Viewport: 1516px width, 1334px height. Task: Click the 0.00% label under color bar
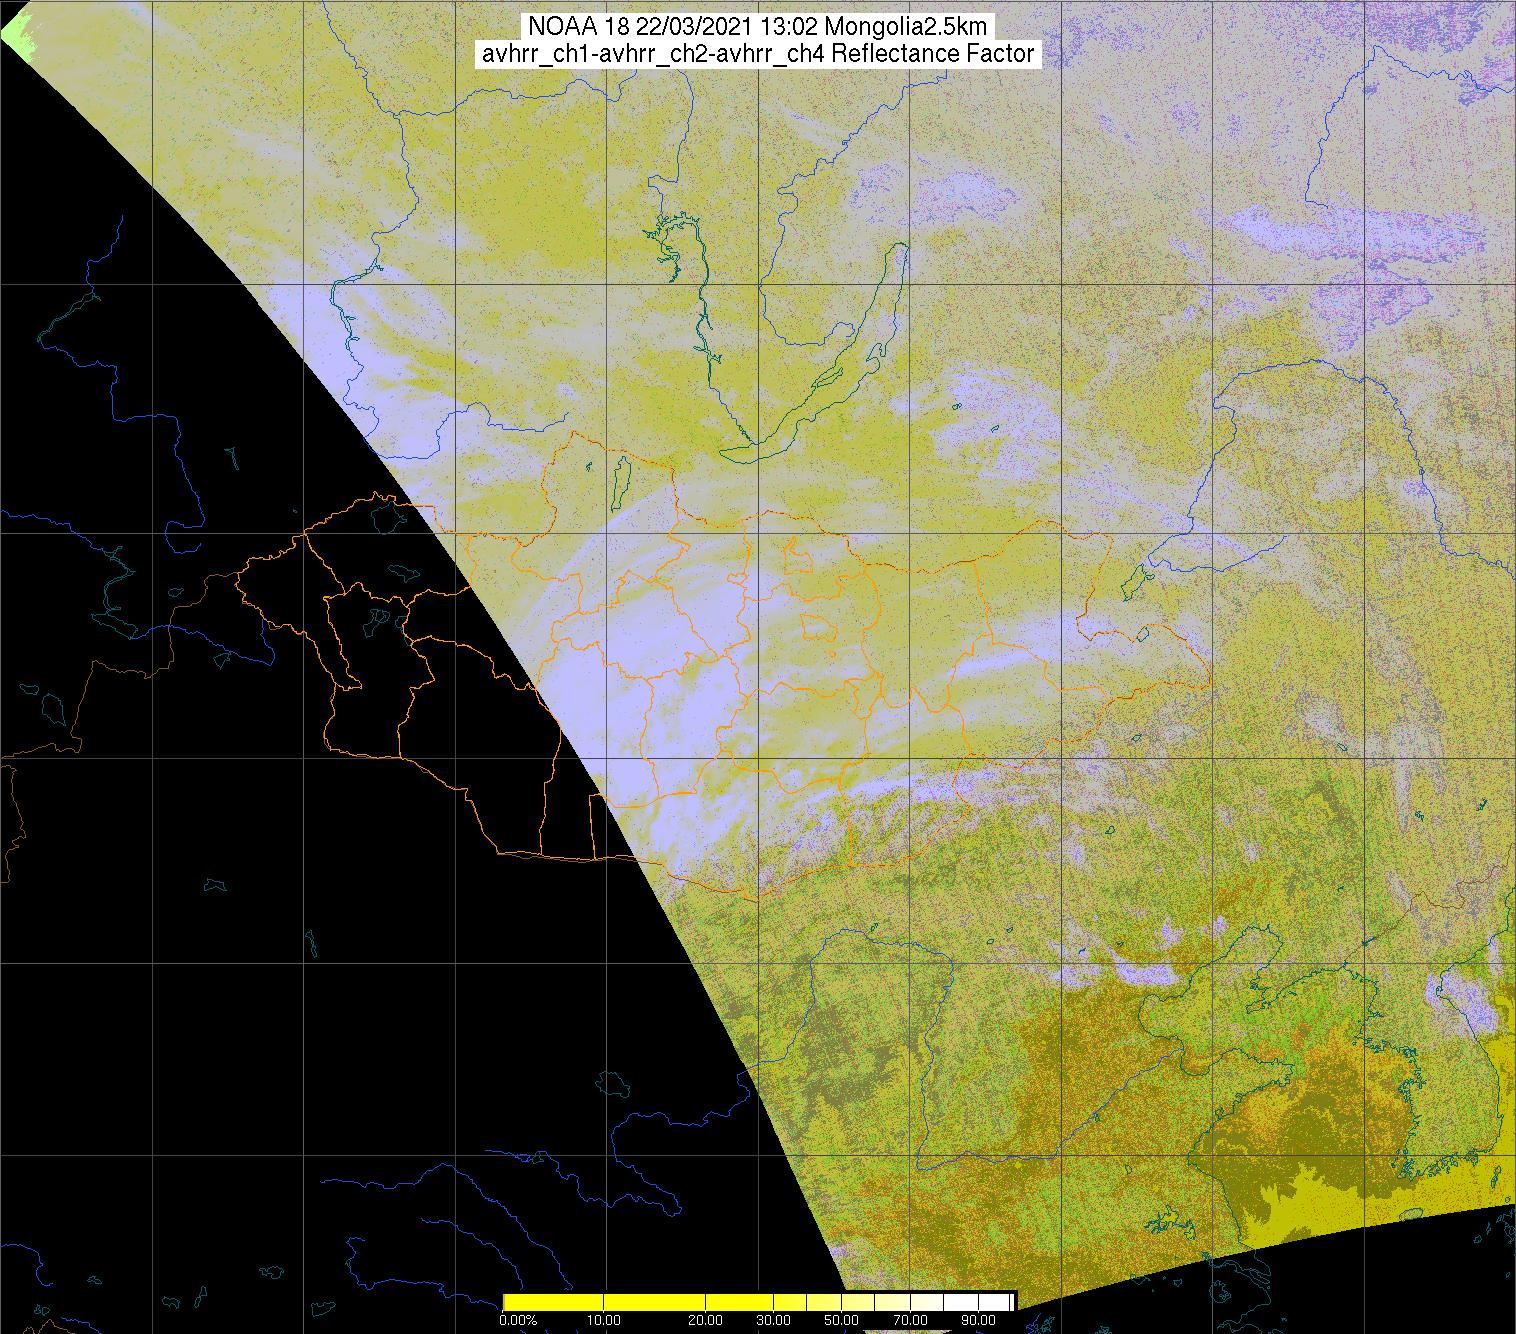coord(518,1320)
